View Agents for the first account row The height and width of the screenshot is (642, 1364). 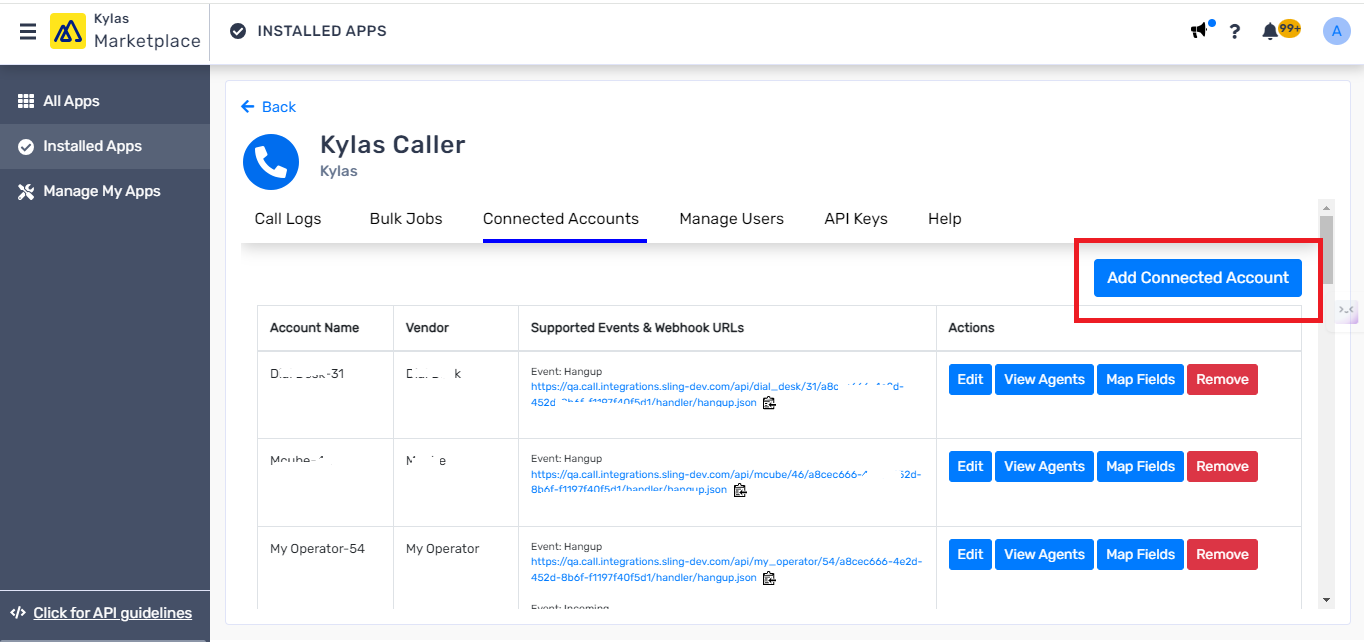tap(1044, 380)
